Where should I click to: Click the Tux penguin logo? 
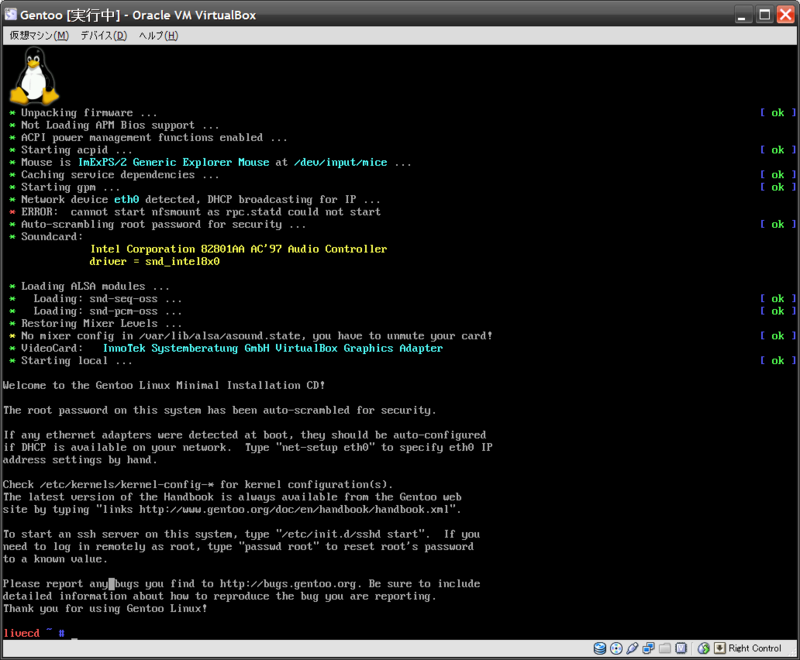(34, 76)
